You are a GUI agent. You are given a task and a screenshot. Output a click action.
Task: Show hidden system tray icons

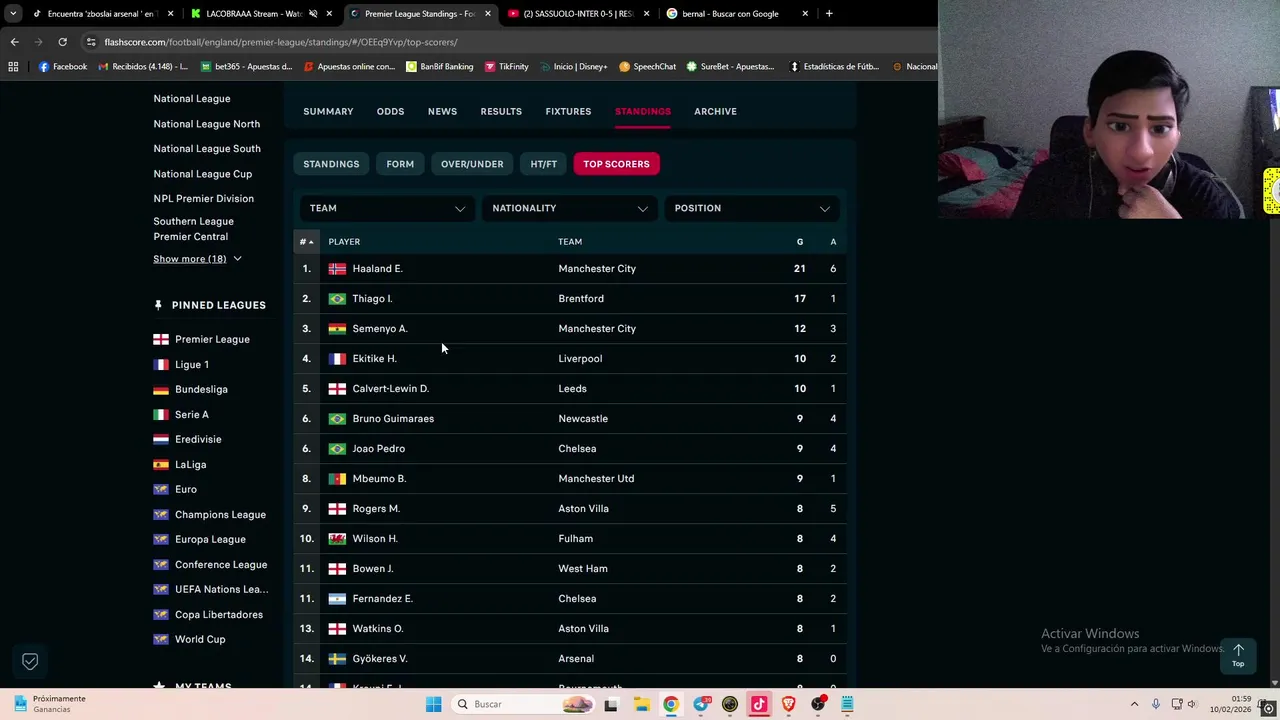[1134, 704]
